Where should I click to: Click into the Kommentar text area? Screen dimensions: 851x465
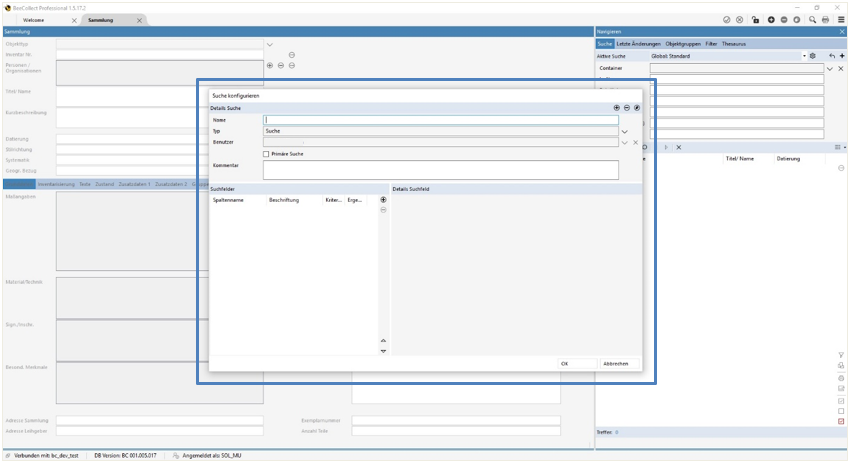[440, 170]
